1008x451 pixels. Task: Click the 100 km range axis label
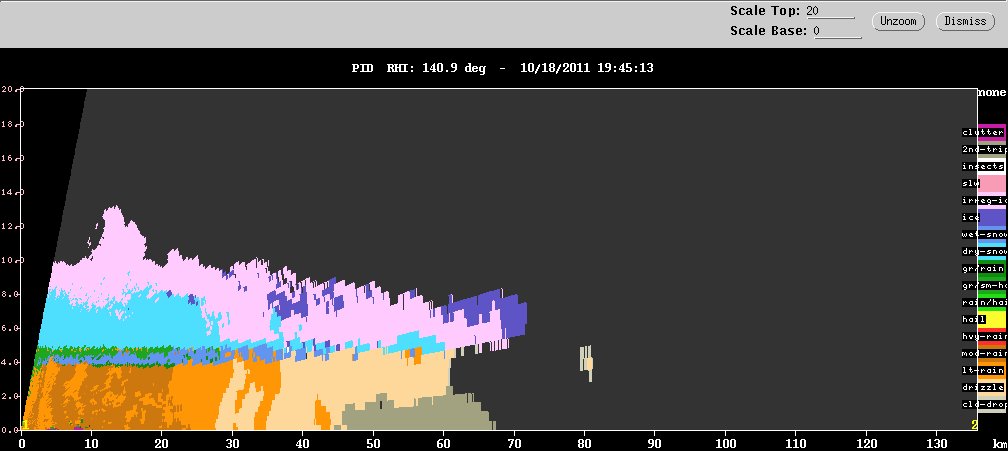coord(726,444)
